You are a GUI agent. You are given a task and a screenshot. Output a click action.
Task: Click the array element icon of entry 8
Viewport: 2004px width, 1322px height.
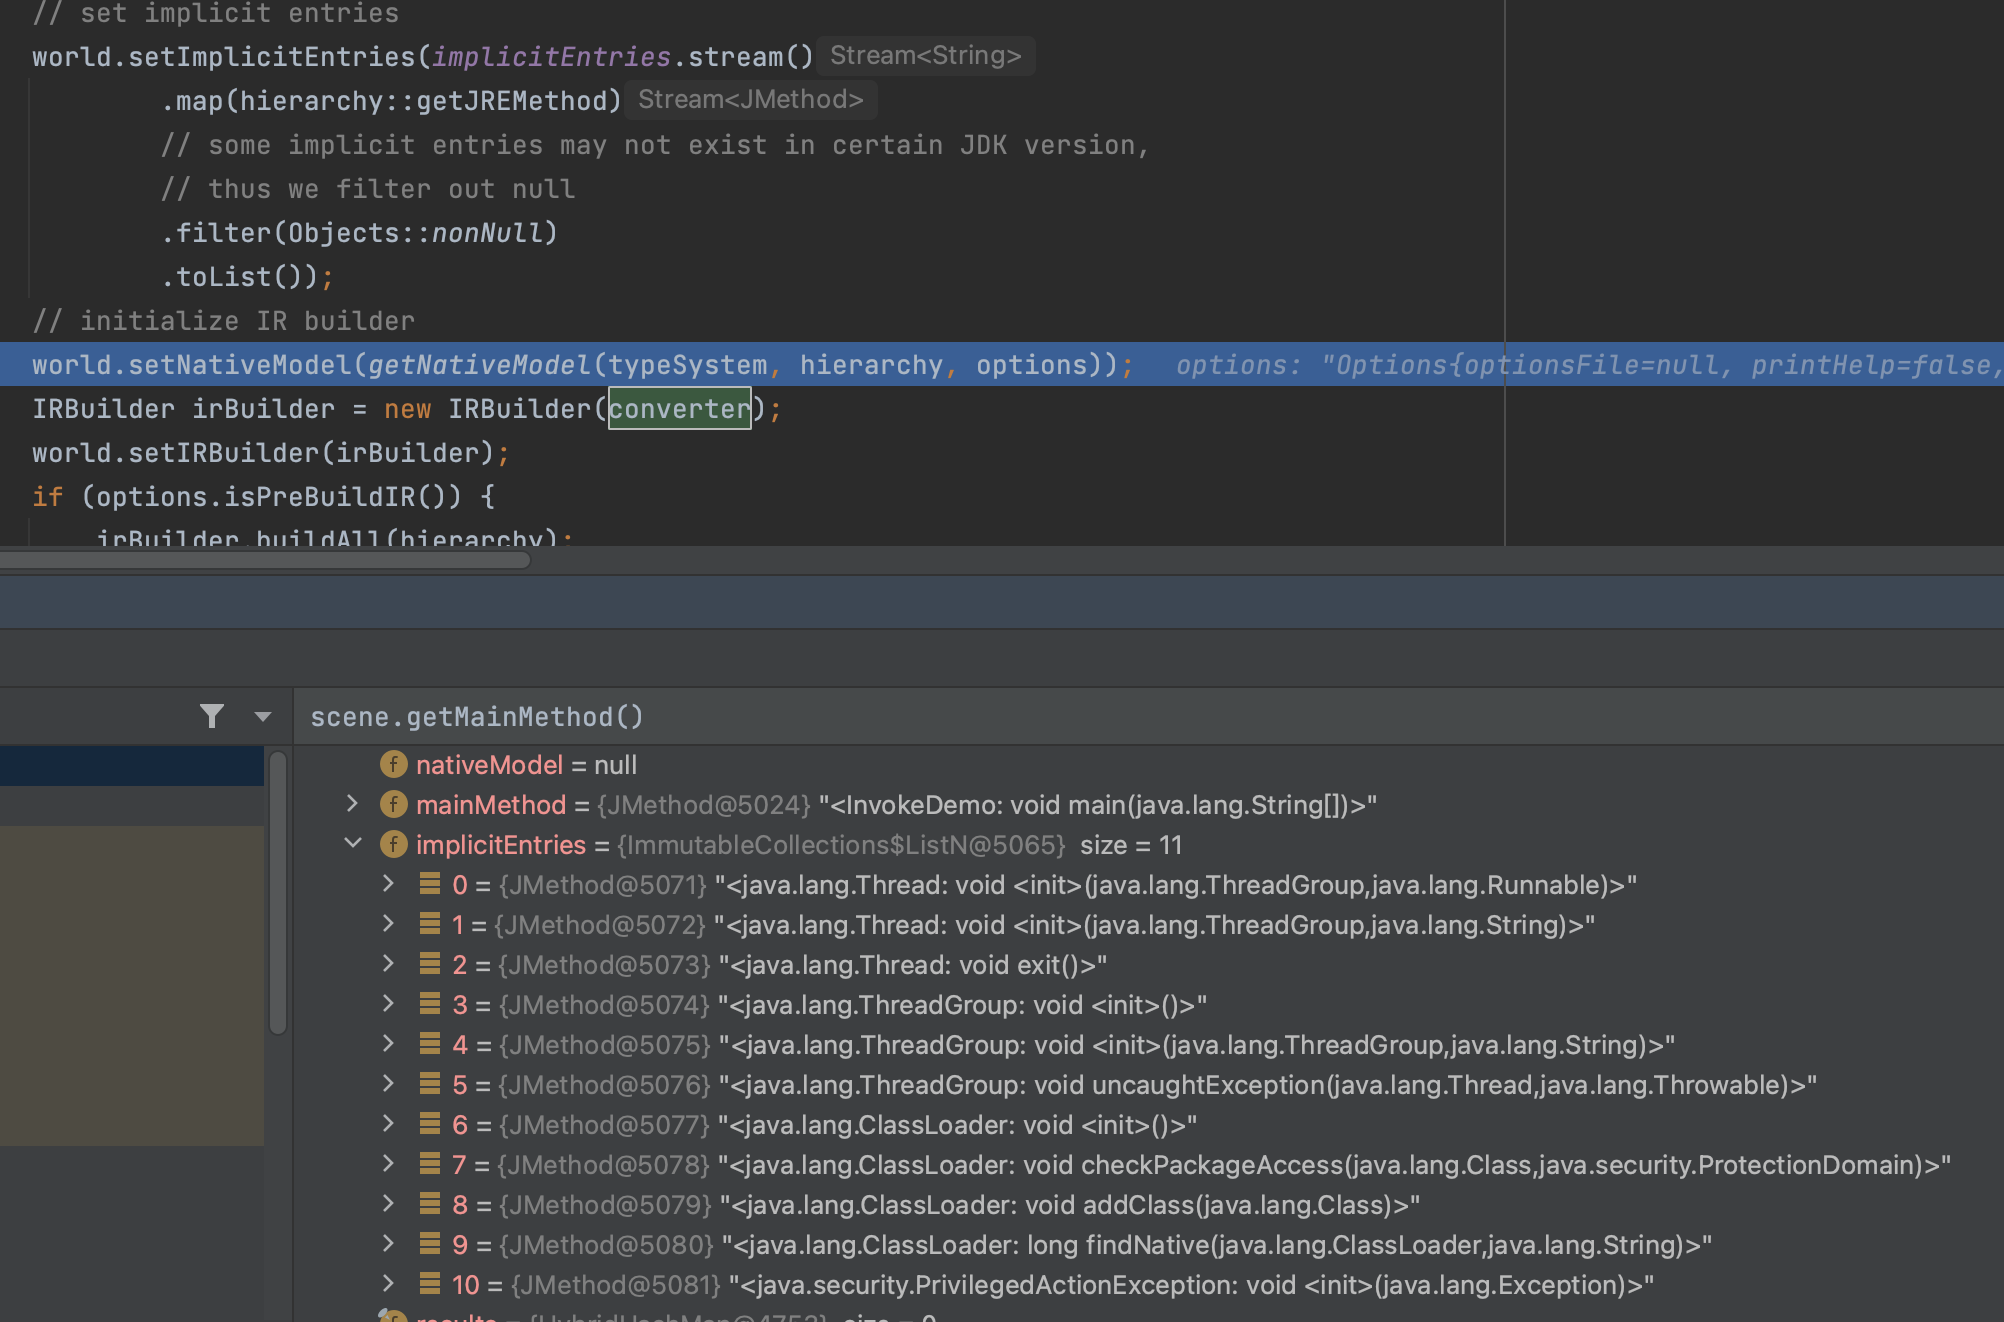[430, 1204]
